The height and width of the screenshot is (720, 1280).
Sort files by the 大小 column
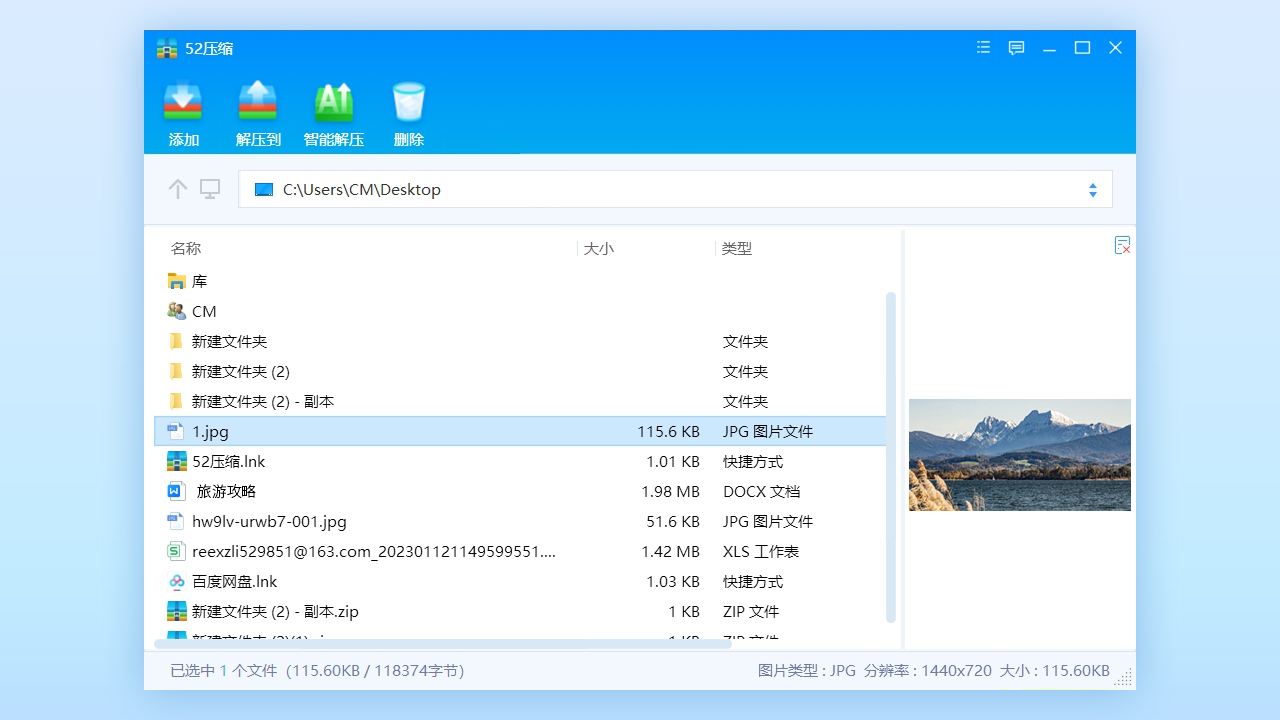pyautogui.click(x=599, y=248)
